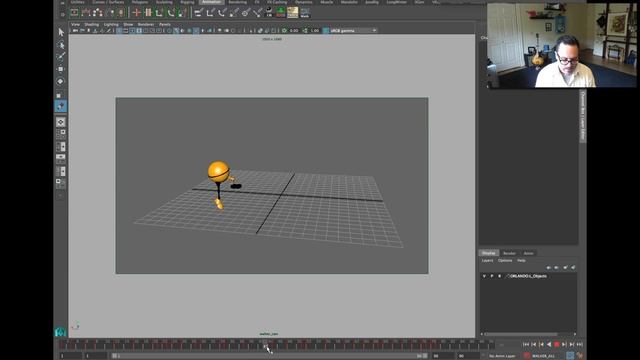Move selected layer up icon
The image size is (640, 360).
pyautogui.click(x=549, y=267)
